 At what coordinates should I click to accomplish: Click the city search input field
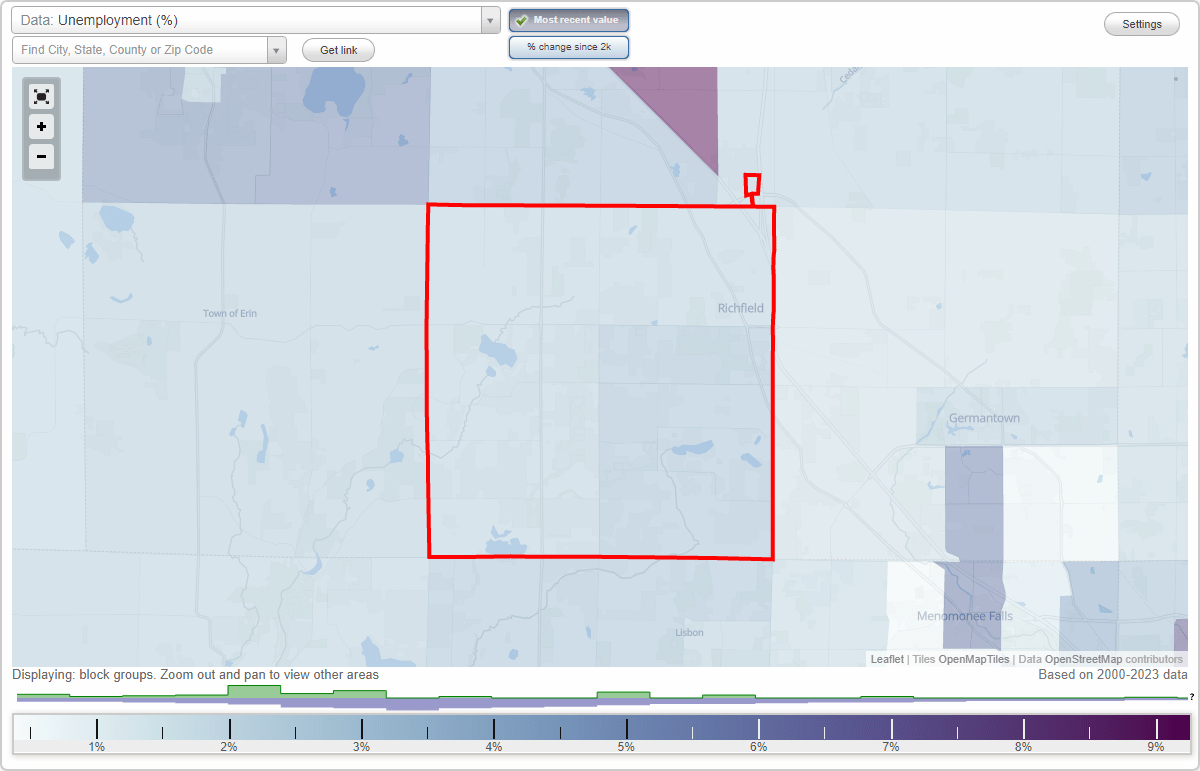tap(140, 48)
